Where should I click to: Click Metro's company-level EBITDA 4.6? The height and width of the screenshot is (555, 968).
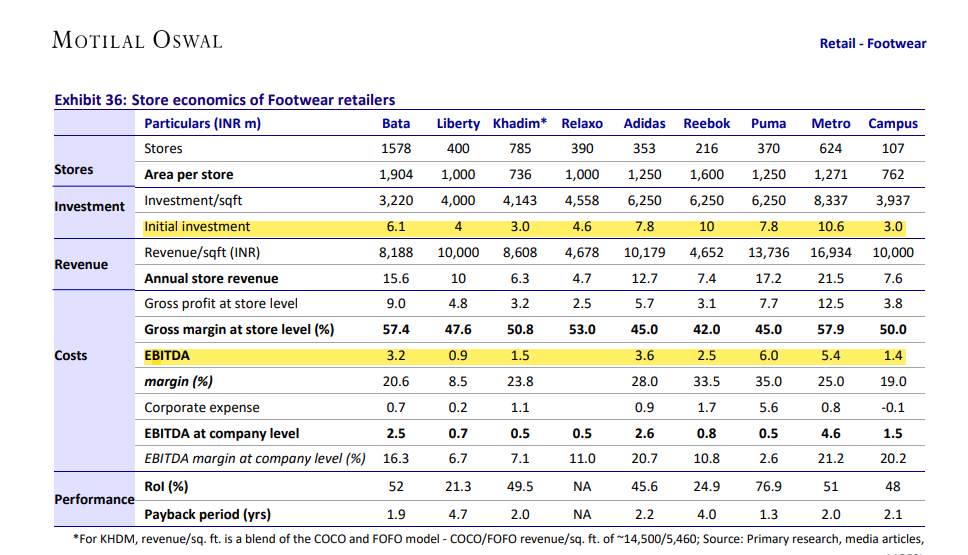click(830, 433)
